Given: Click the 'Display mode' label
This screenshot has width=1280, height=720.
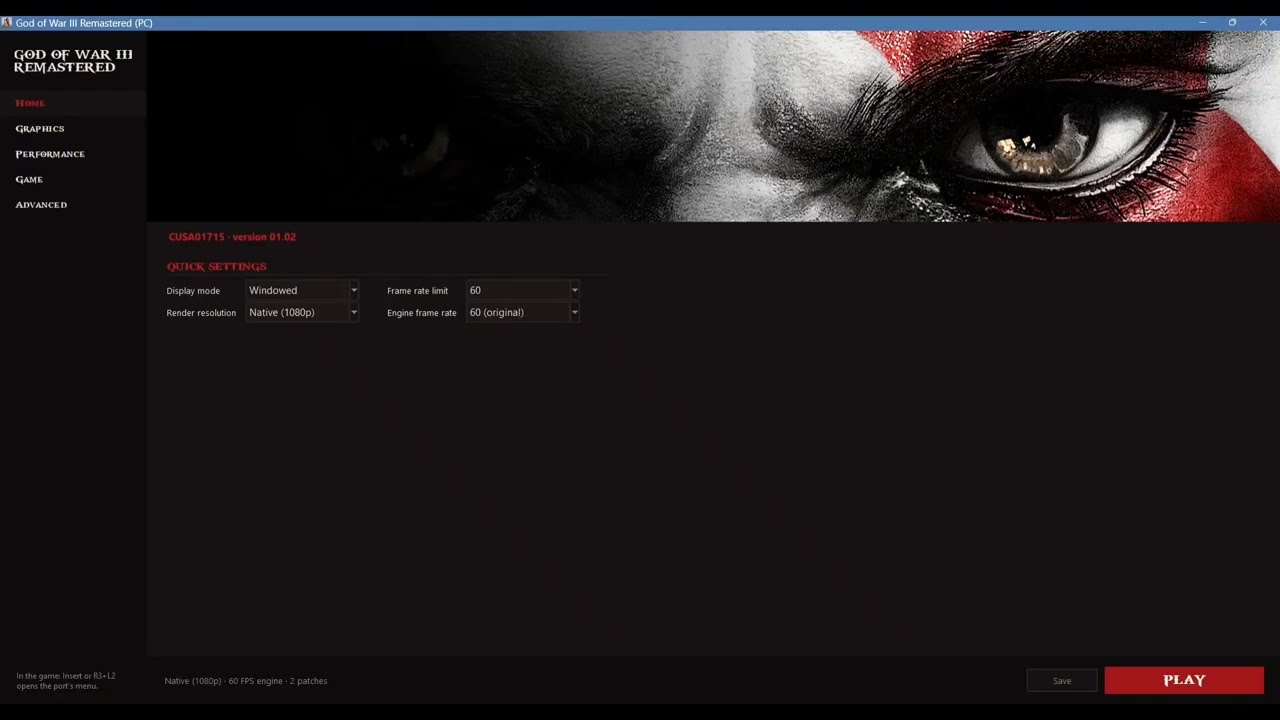Looking at the screenshot, I should (193, 291).
